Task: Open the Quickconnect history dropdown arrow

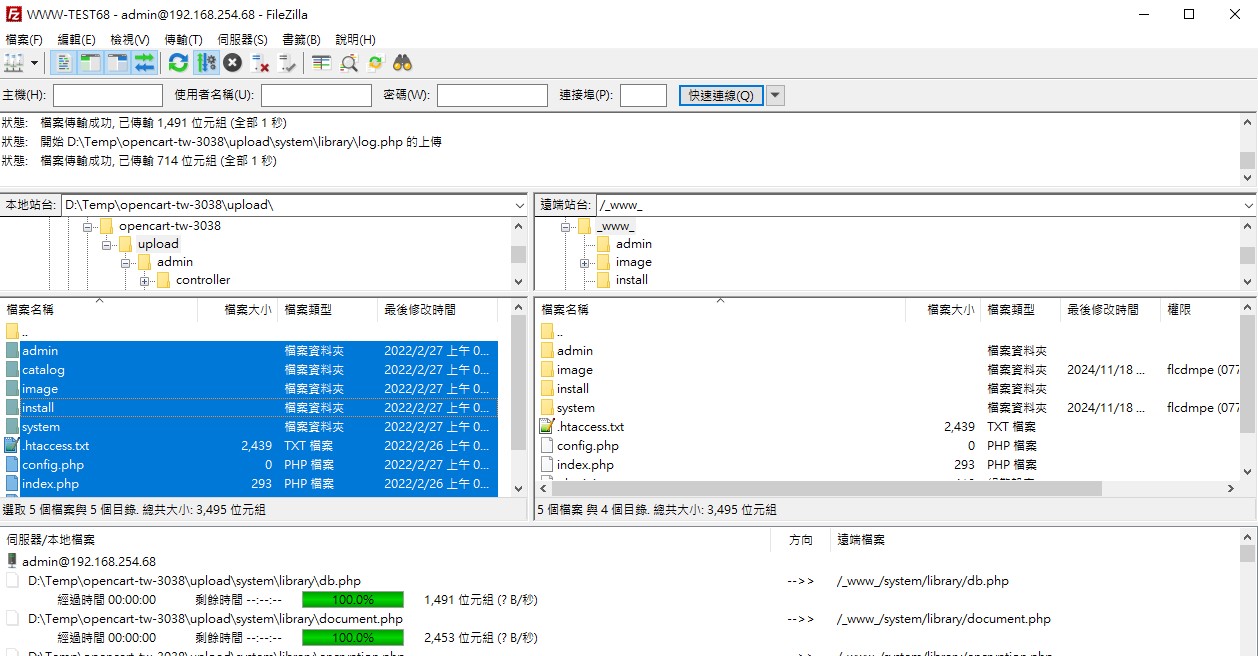Action: (x=775, y=95)
